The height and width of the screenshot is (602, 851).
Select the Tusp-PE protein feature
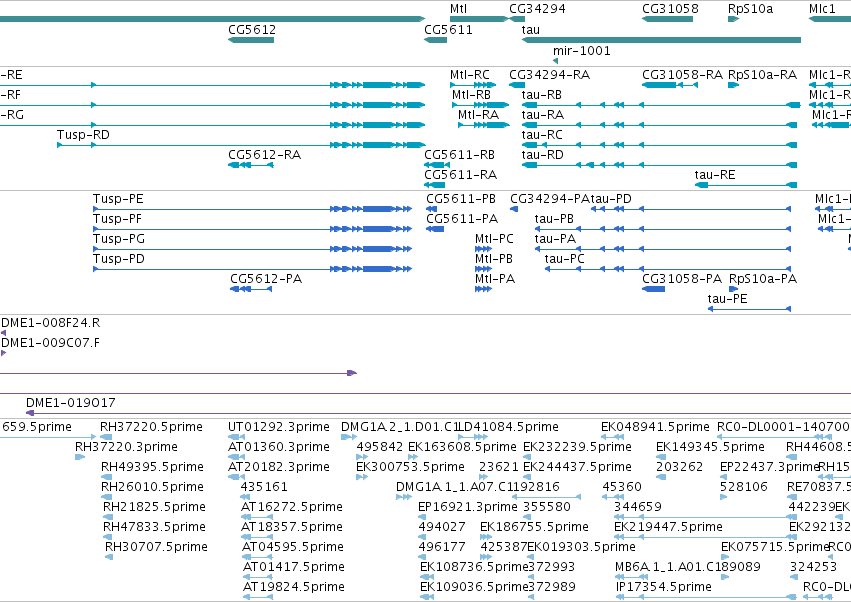point(252,209)
